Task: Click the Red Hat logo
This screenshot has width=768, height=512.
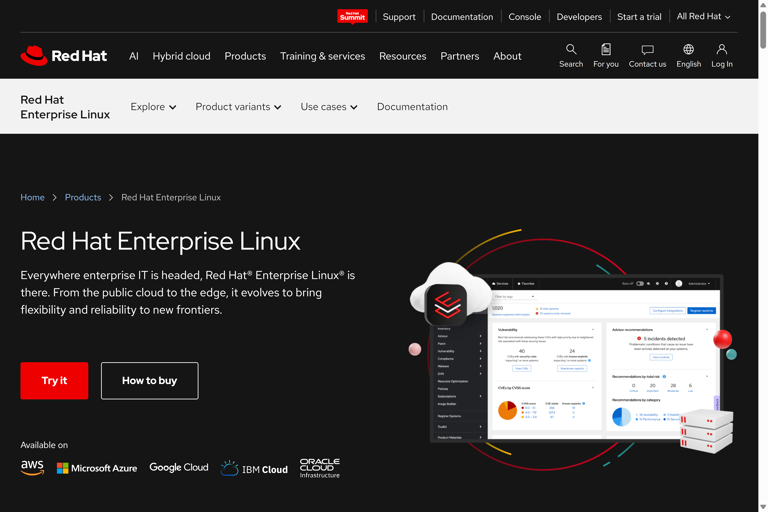Action: coord(64,56)
